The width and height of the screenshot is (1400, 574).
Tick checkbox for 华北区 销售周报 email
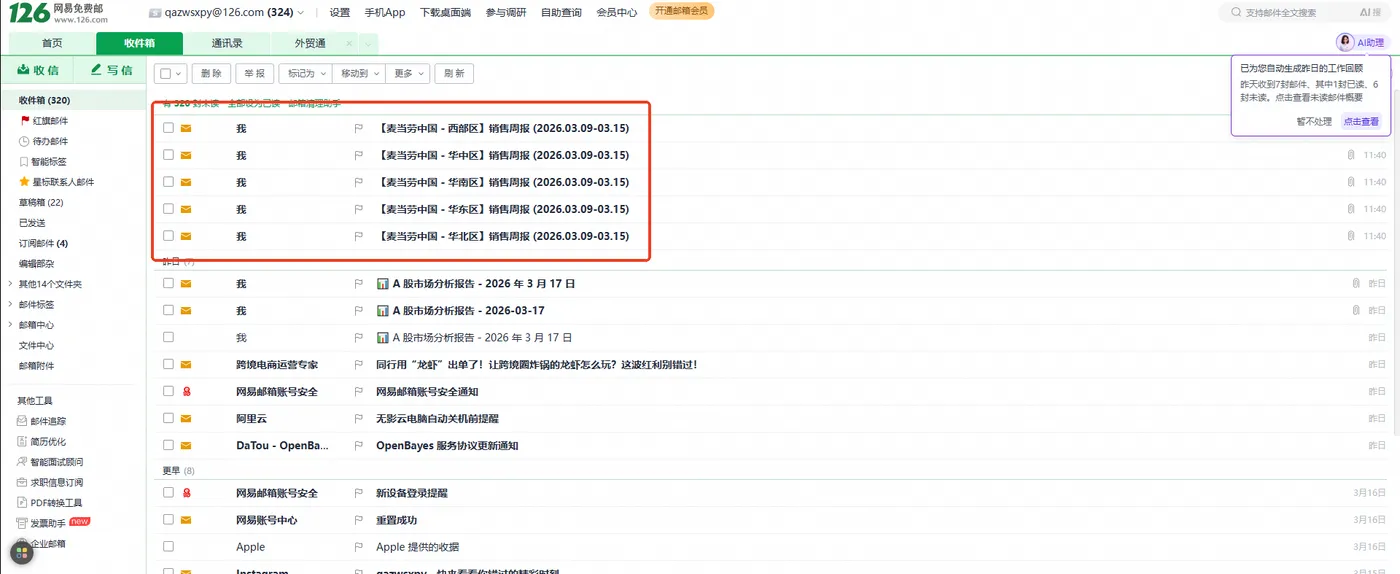(x=169, y=236)
